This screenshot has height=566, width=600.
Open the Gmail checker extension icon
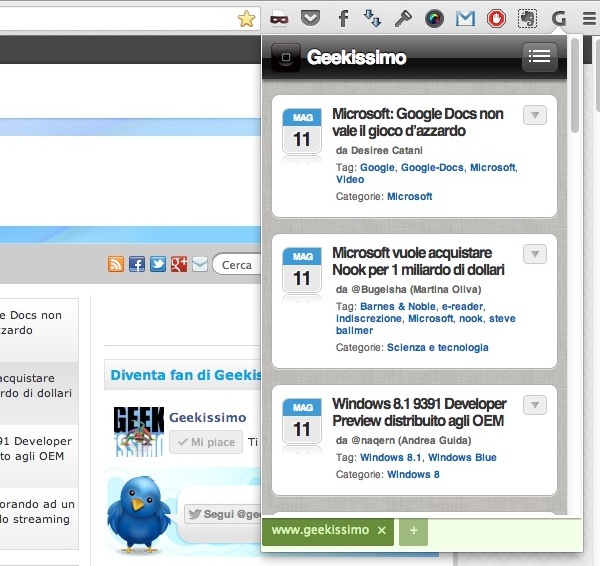coord(465,18)
